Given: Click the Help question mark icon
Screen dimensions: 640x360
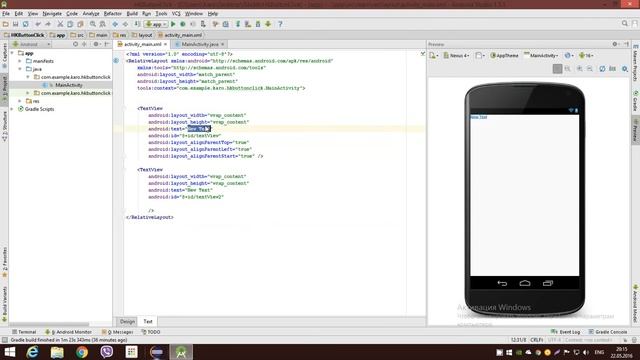Looking at the screenshot, I should pyautogui.click(x=280, y=24).
